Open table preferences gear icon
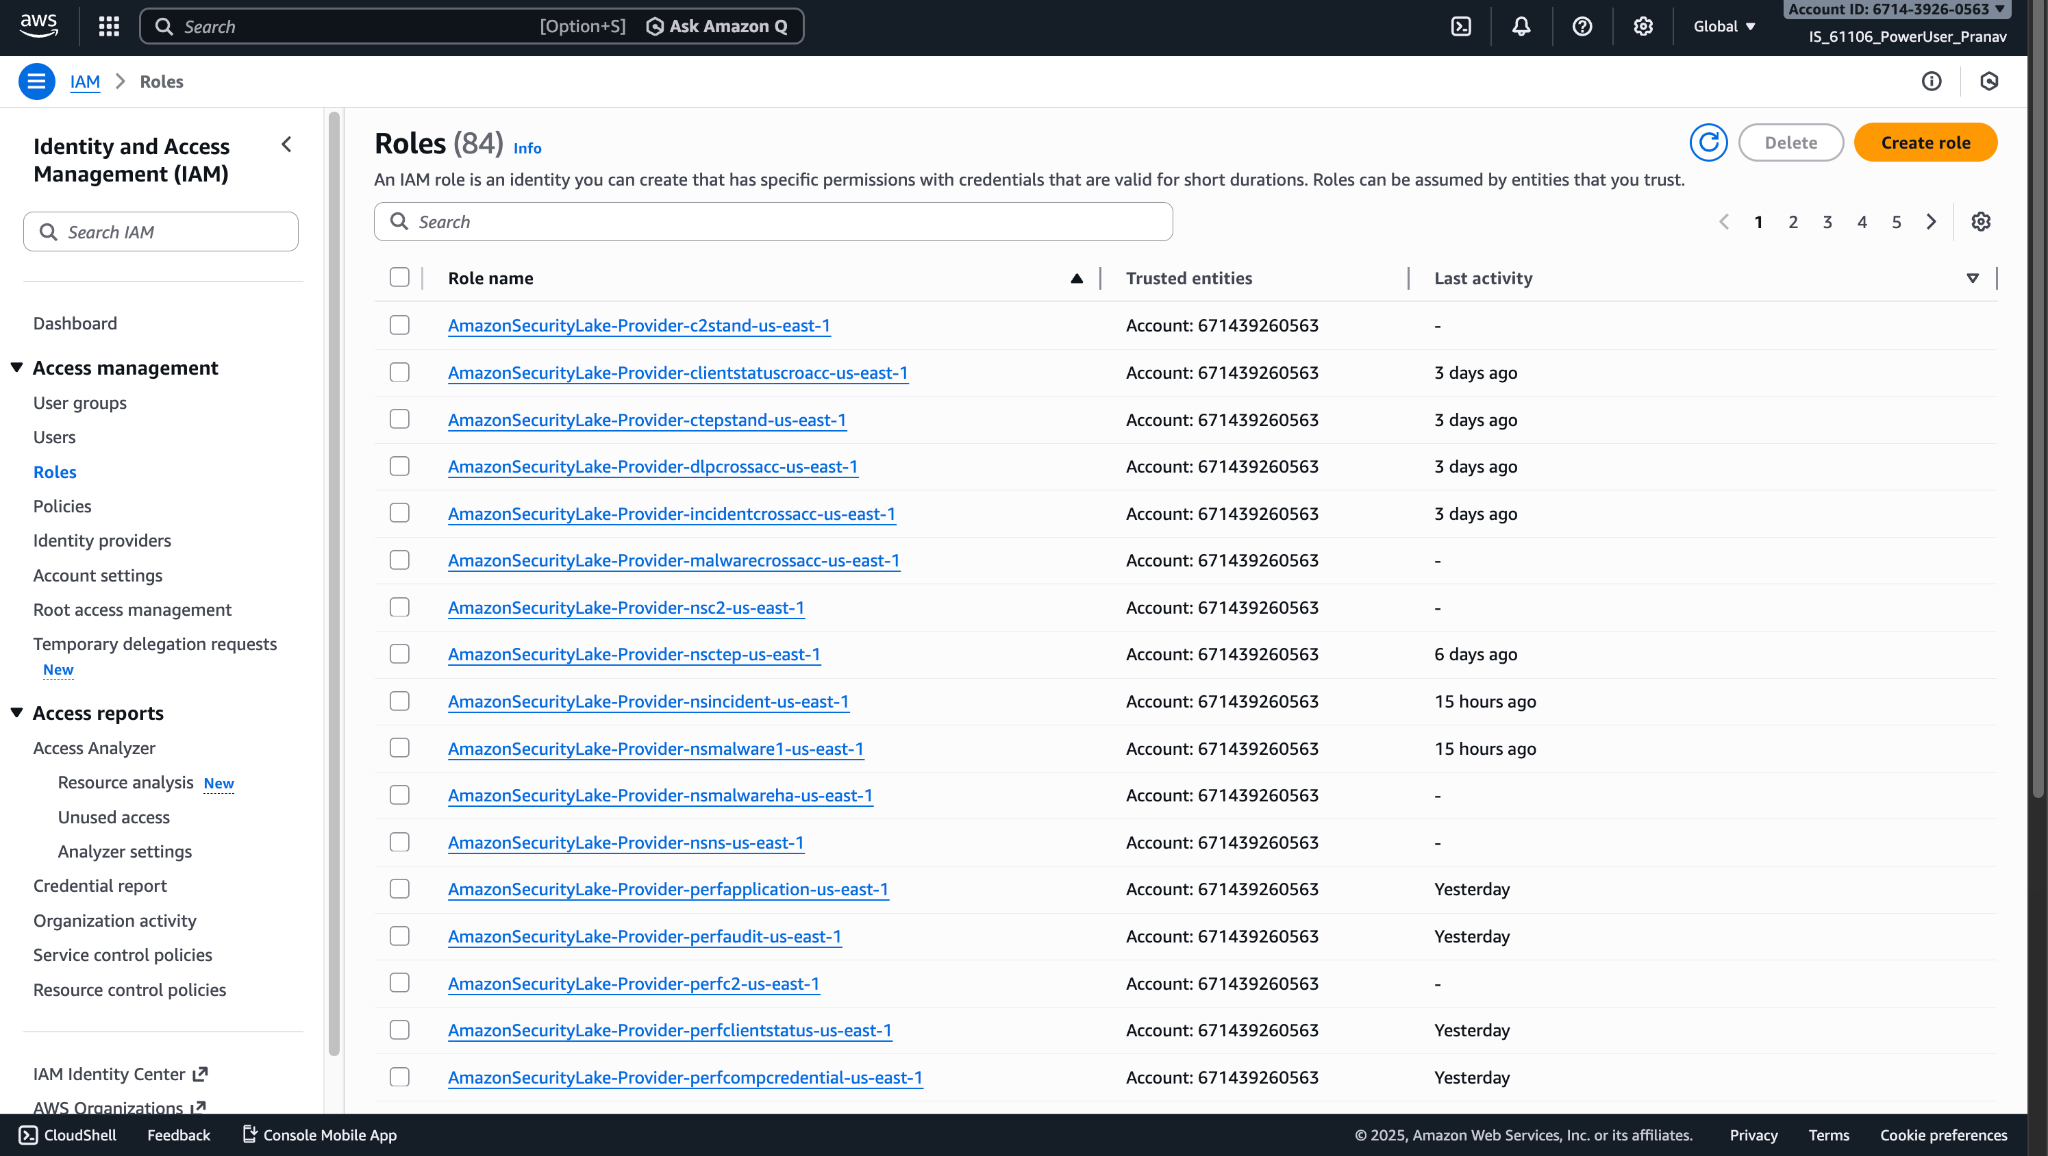2048x1156 pixels. pos(1981,222)
